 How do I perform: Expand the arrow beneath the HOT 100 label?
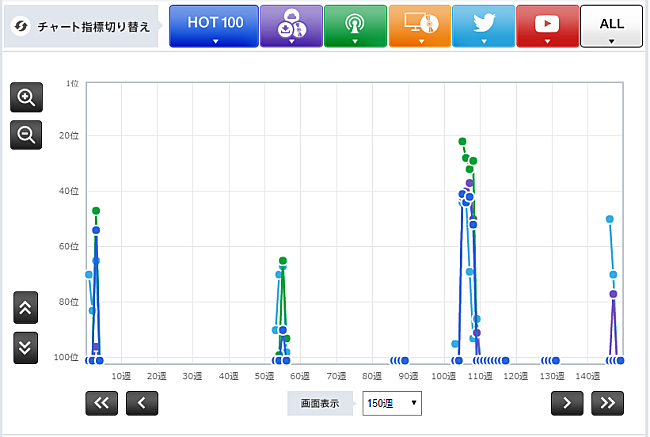click(213, 42)
